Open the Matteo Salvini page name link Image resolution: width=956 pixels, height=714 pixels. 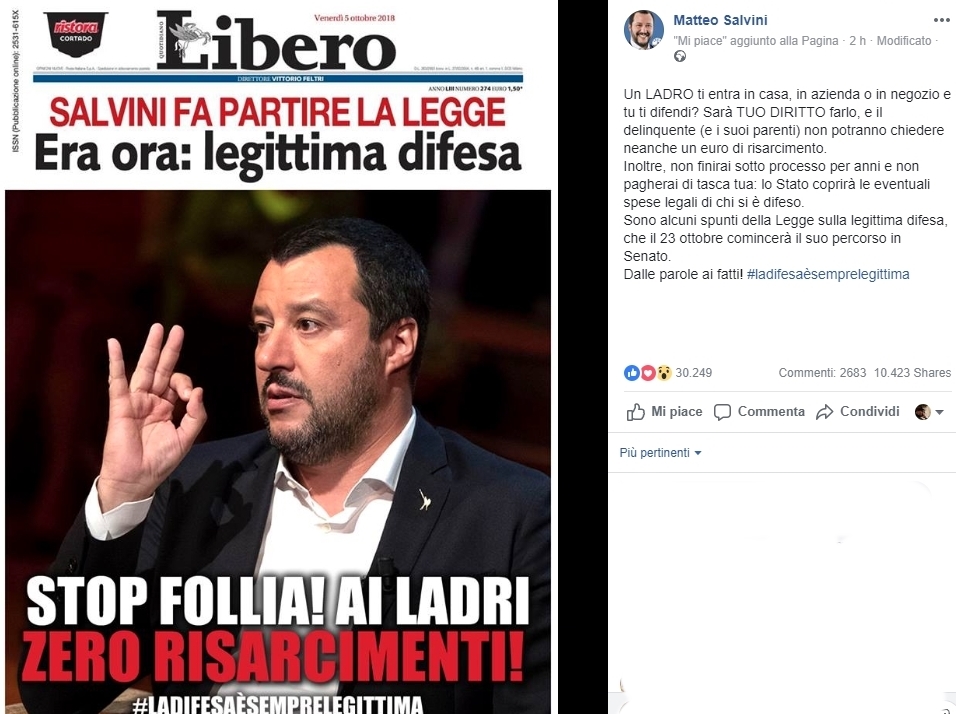coord(720,20)
